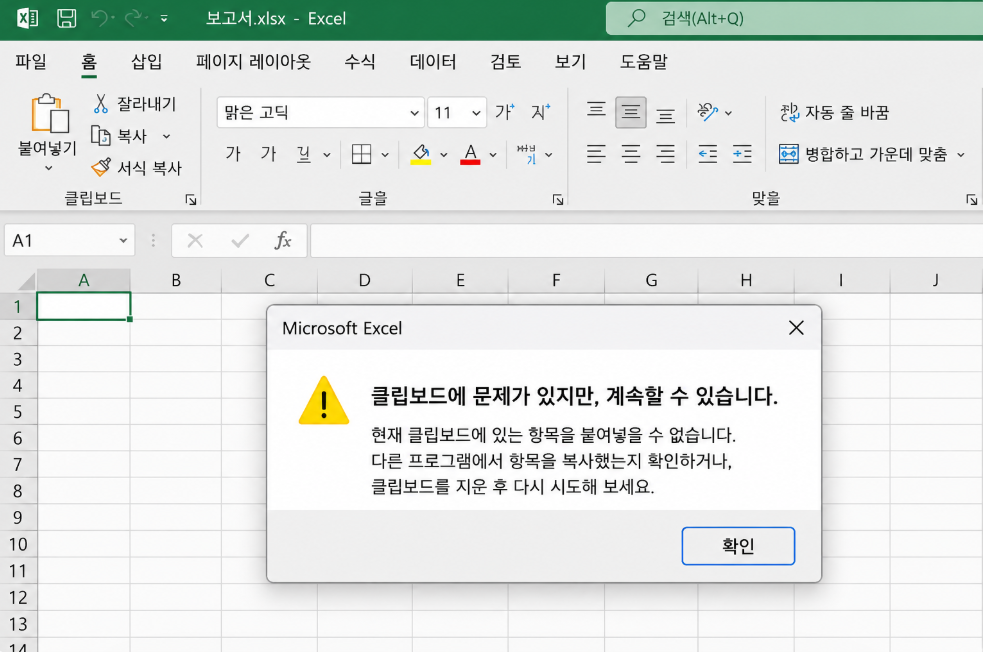Toggle top align icon
Screen dimensions: 983x652
(x=596, y=110)
